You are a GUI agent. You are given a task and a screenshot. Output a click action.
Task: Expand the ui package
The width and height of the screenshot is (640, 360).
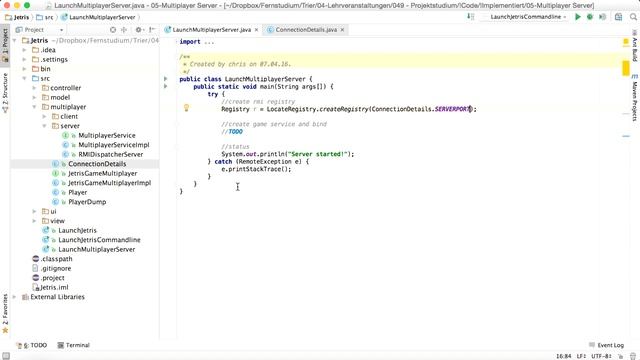[35, 211]
